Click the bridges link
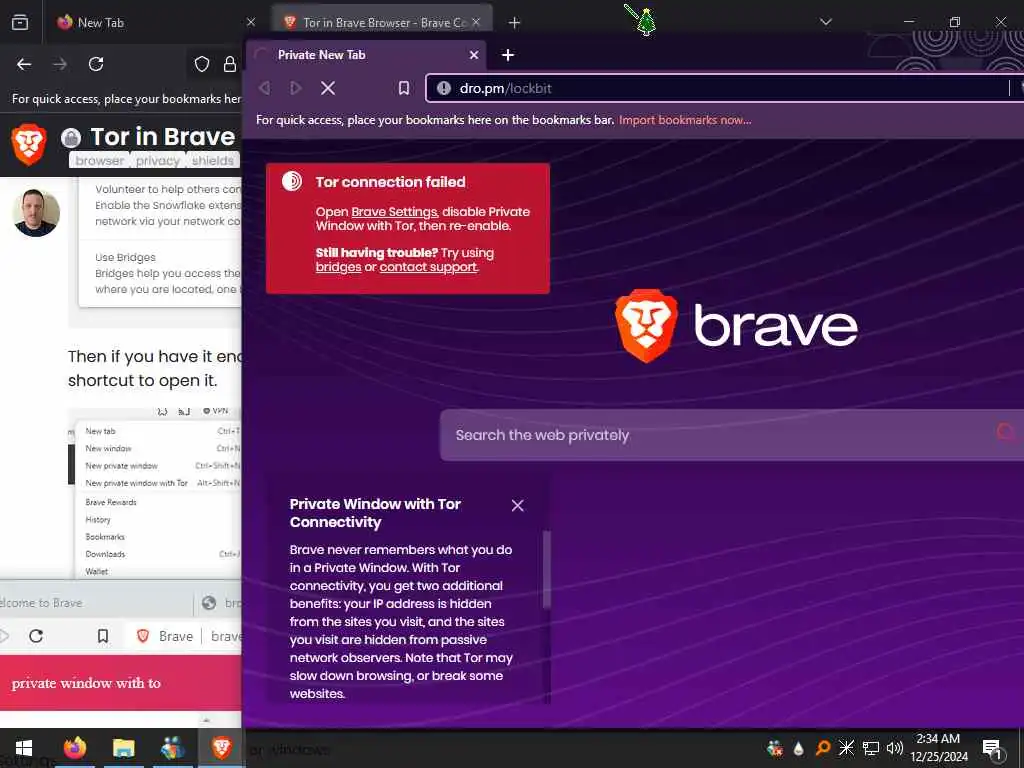The image size is (1024, 768). (338, 267)
